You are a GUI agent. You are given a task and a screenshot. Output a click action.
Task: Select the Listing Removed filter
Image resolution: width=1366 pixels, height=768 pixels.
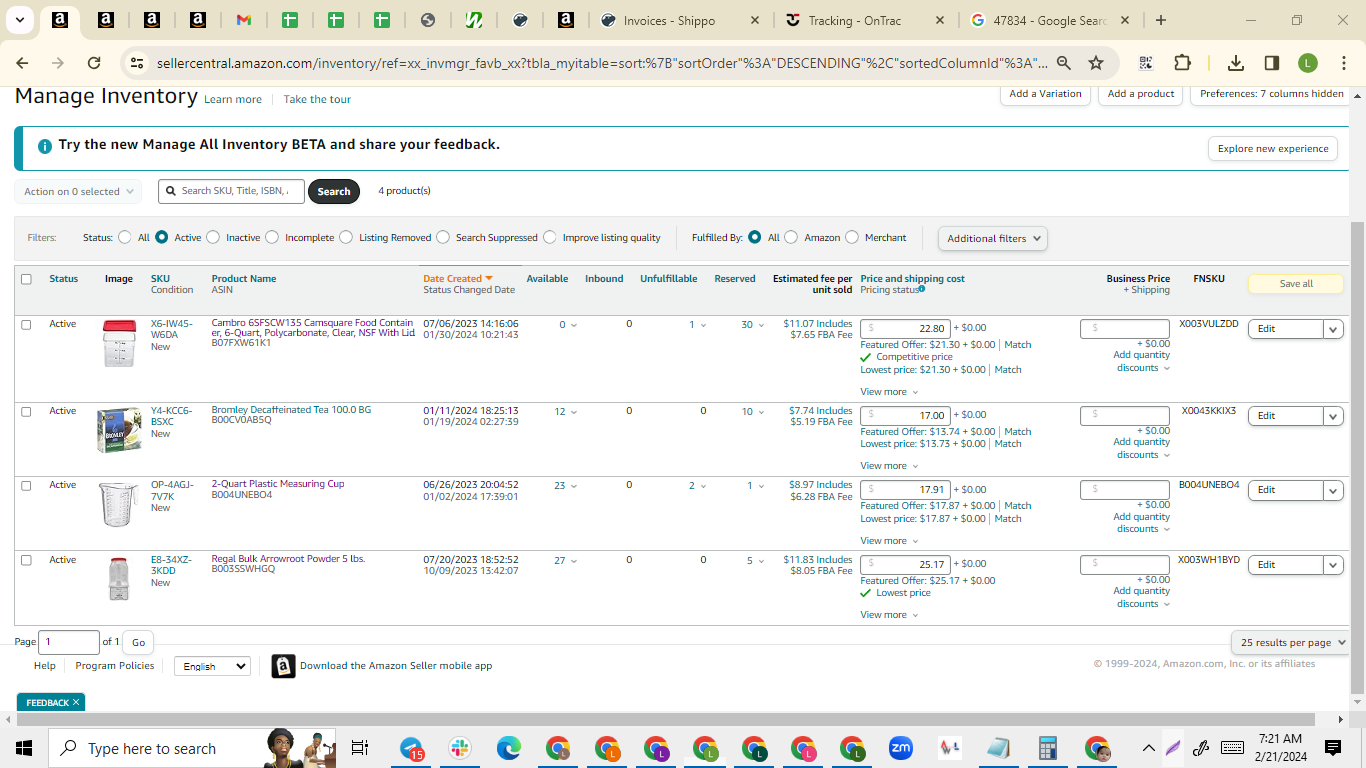pos(346,238)
